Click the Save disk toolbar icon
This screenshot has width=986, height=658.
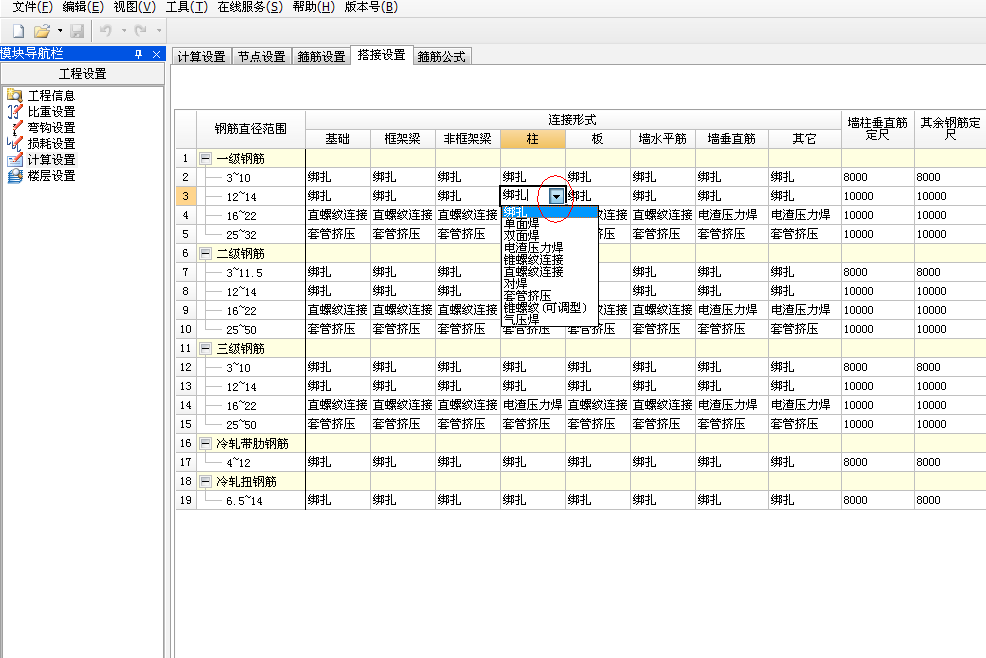(77, 31)
